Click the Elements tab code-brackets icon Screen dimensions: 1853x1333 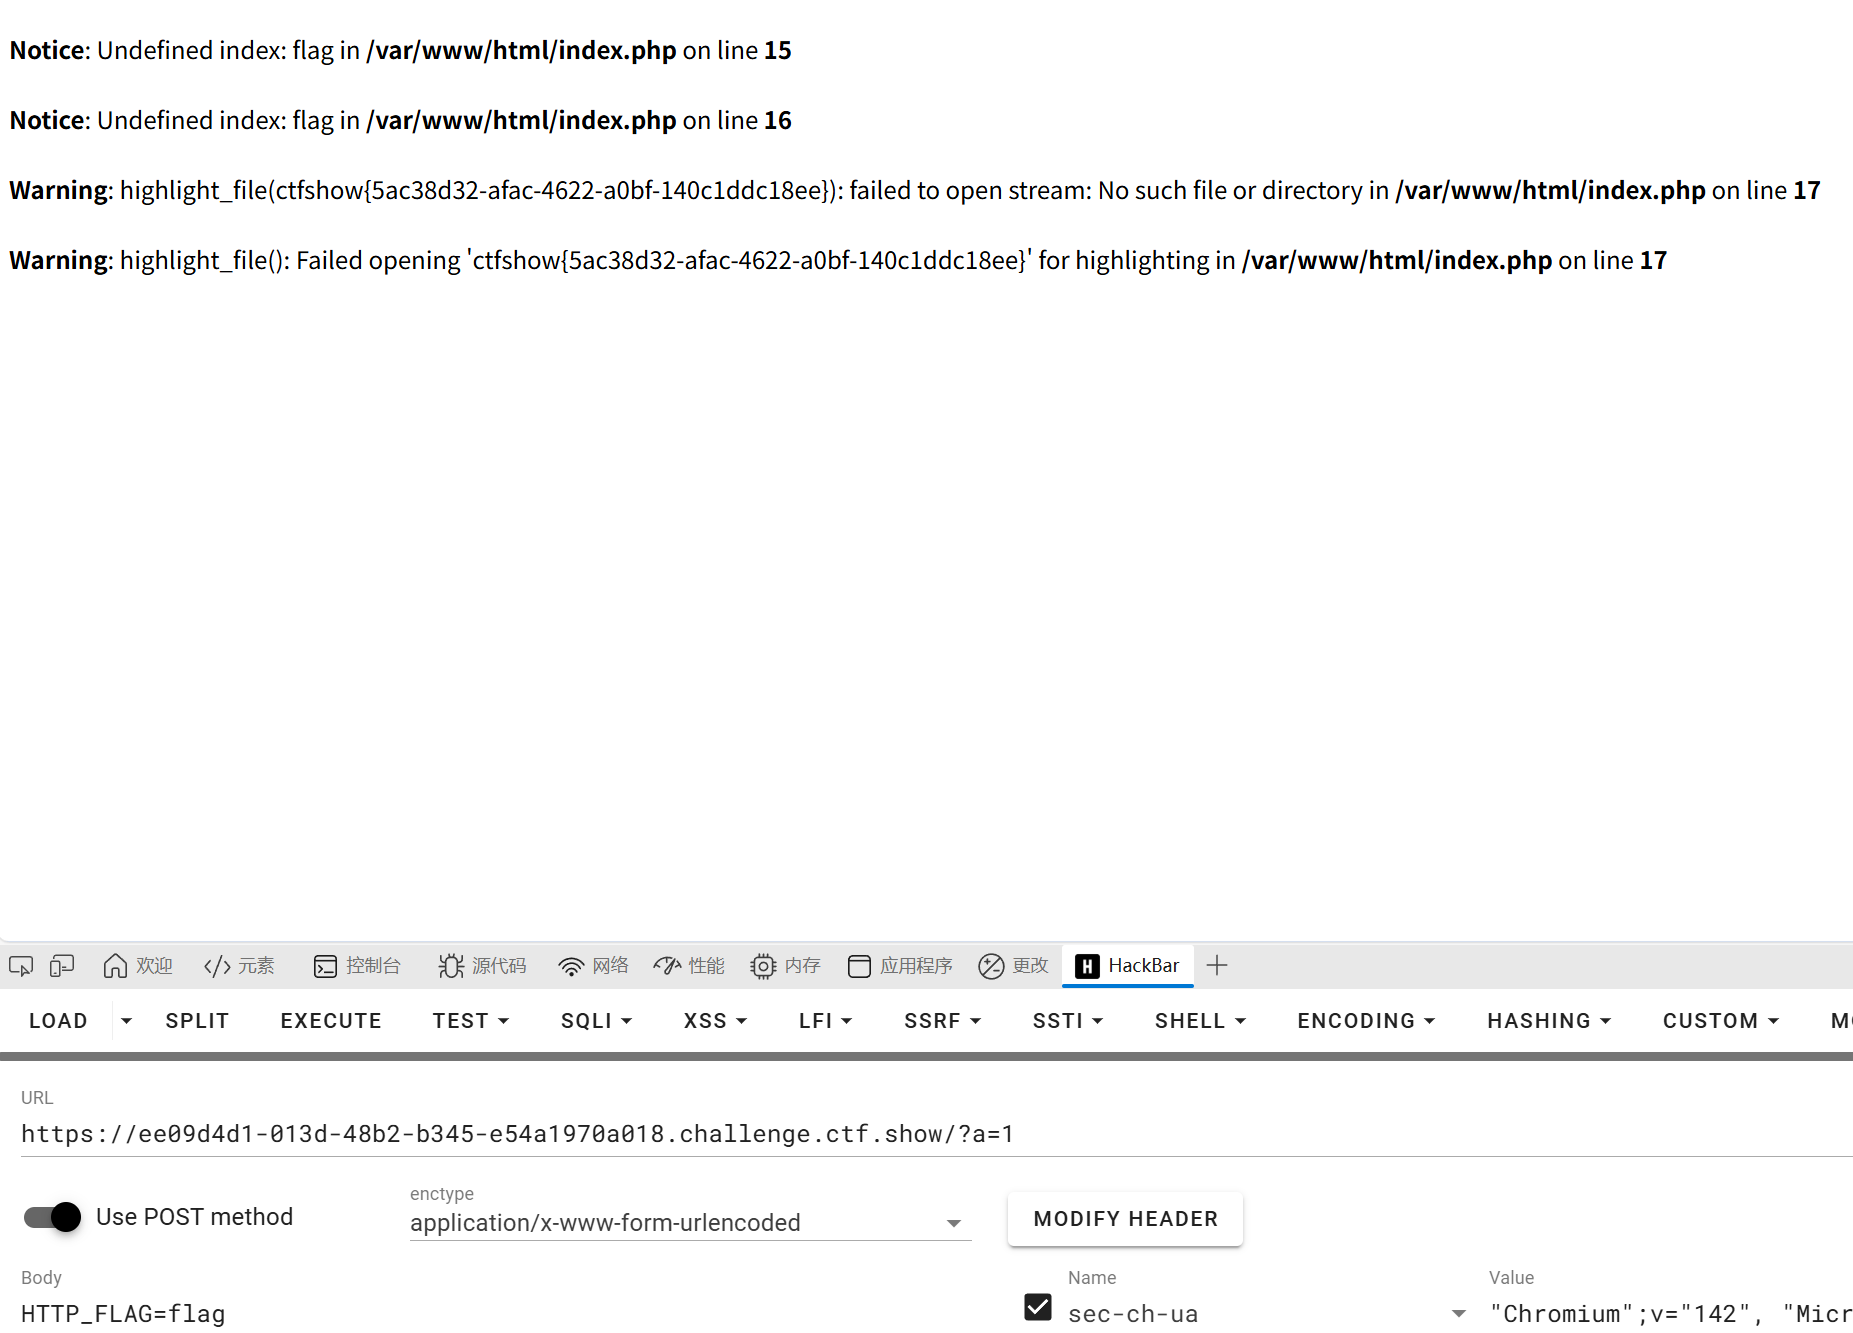point(217,966)
